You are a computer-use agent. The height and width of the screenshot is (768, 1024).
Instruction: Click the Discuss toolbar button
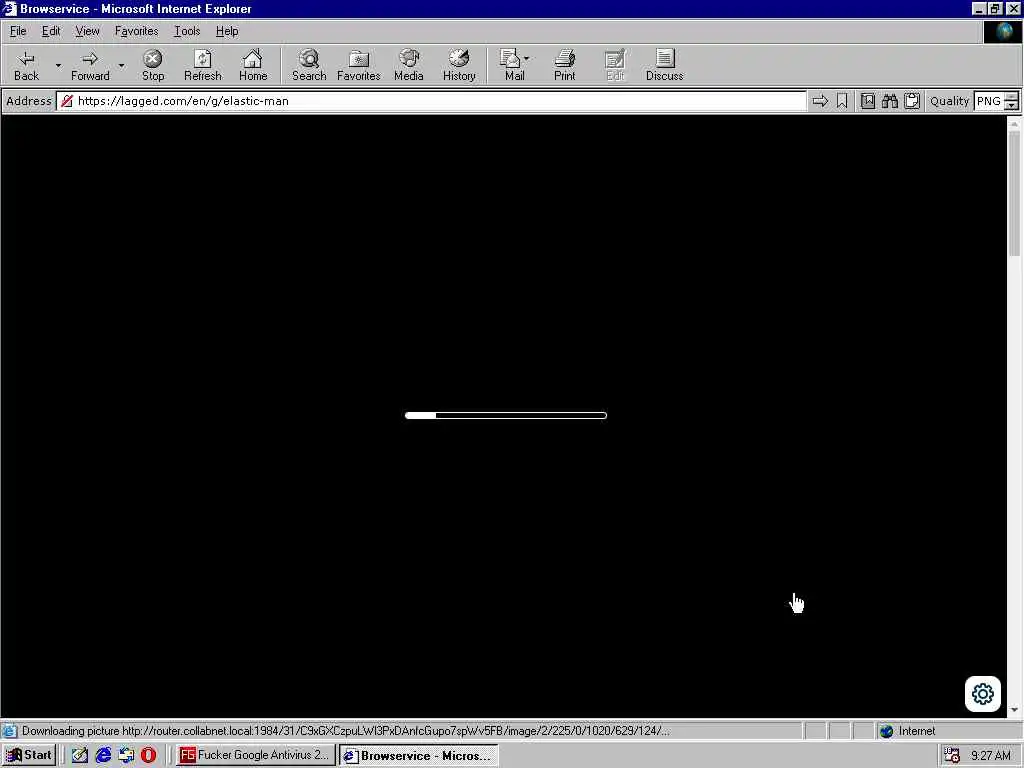[664, 65]
